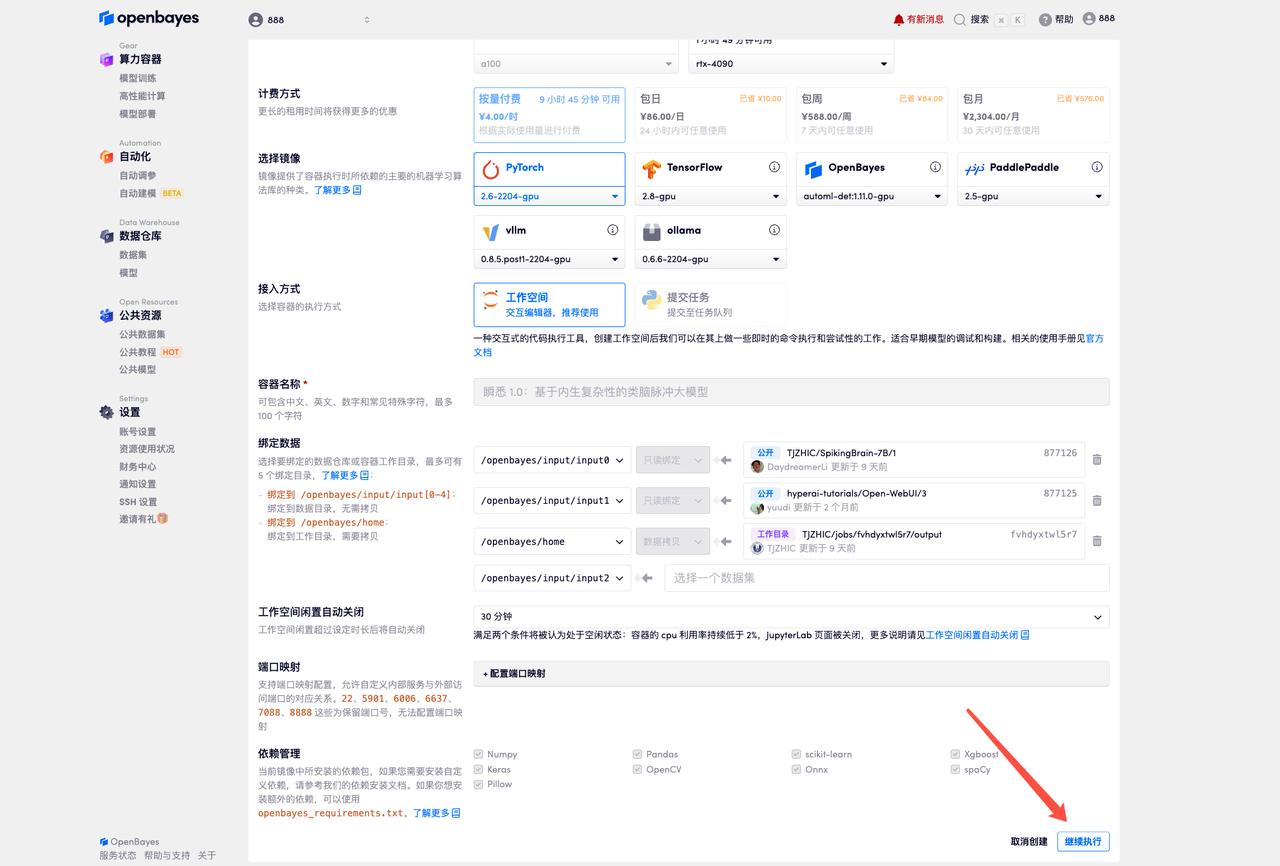The image size is (1280, 866).
Task: Open 模型训练 in sidebar
Action: point(138,78)
